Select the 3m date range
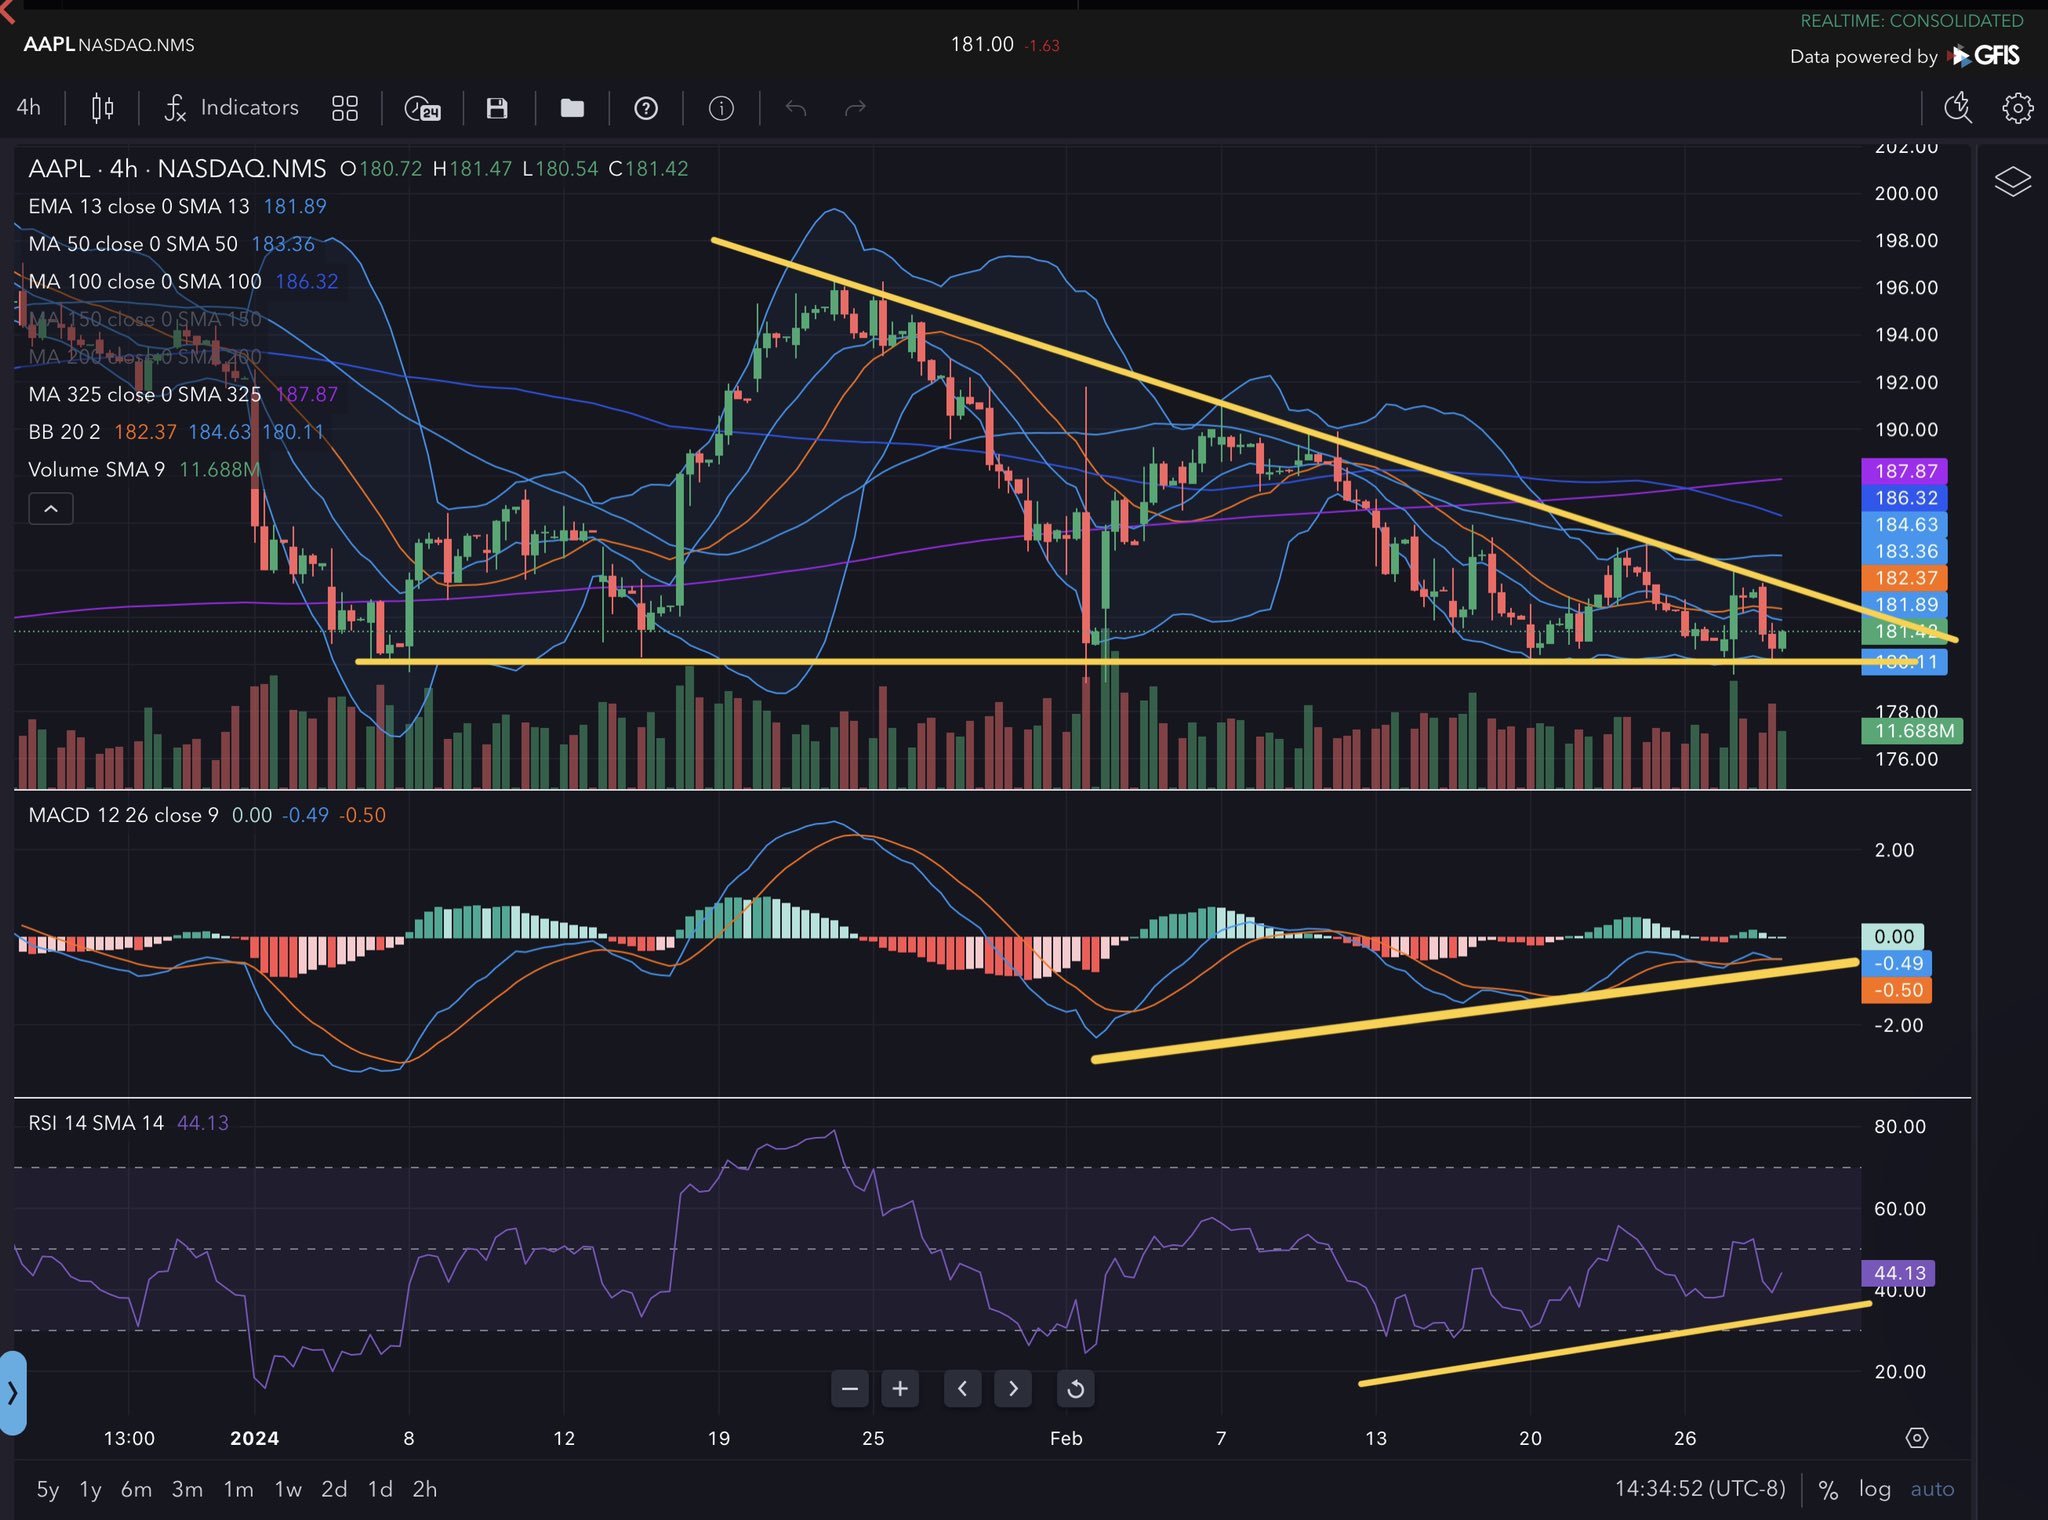This screenshot has width=2048, height=1520. click(187, 1489)
